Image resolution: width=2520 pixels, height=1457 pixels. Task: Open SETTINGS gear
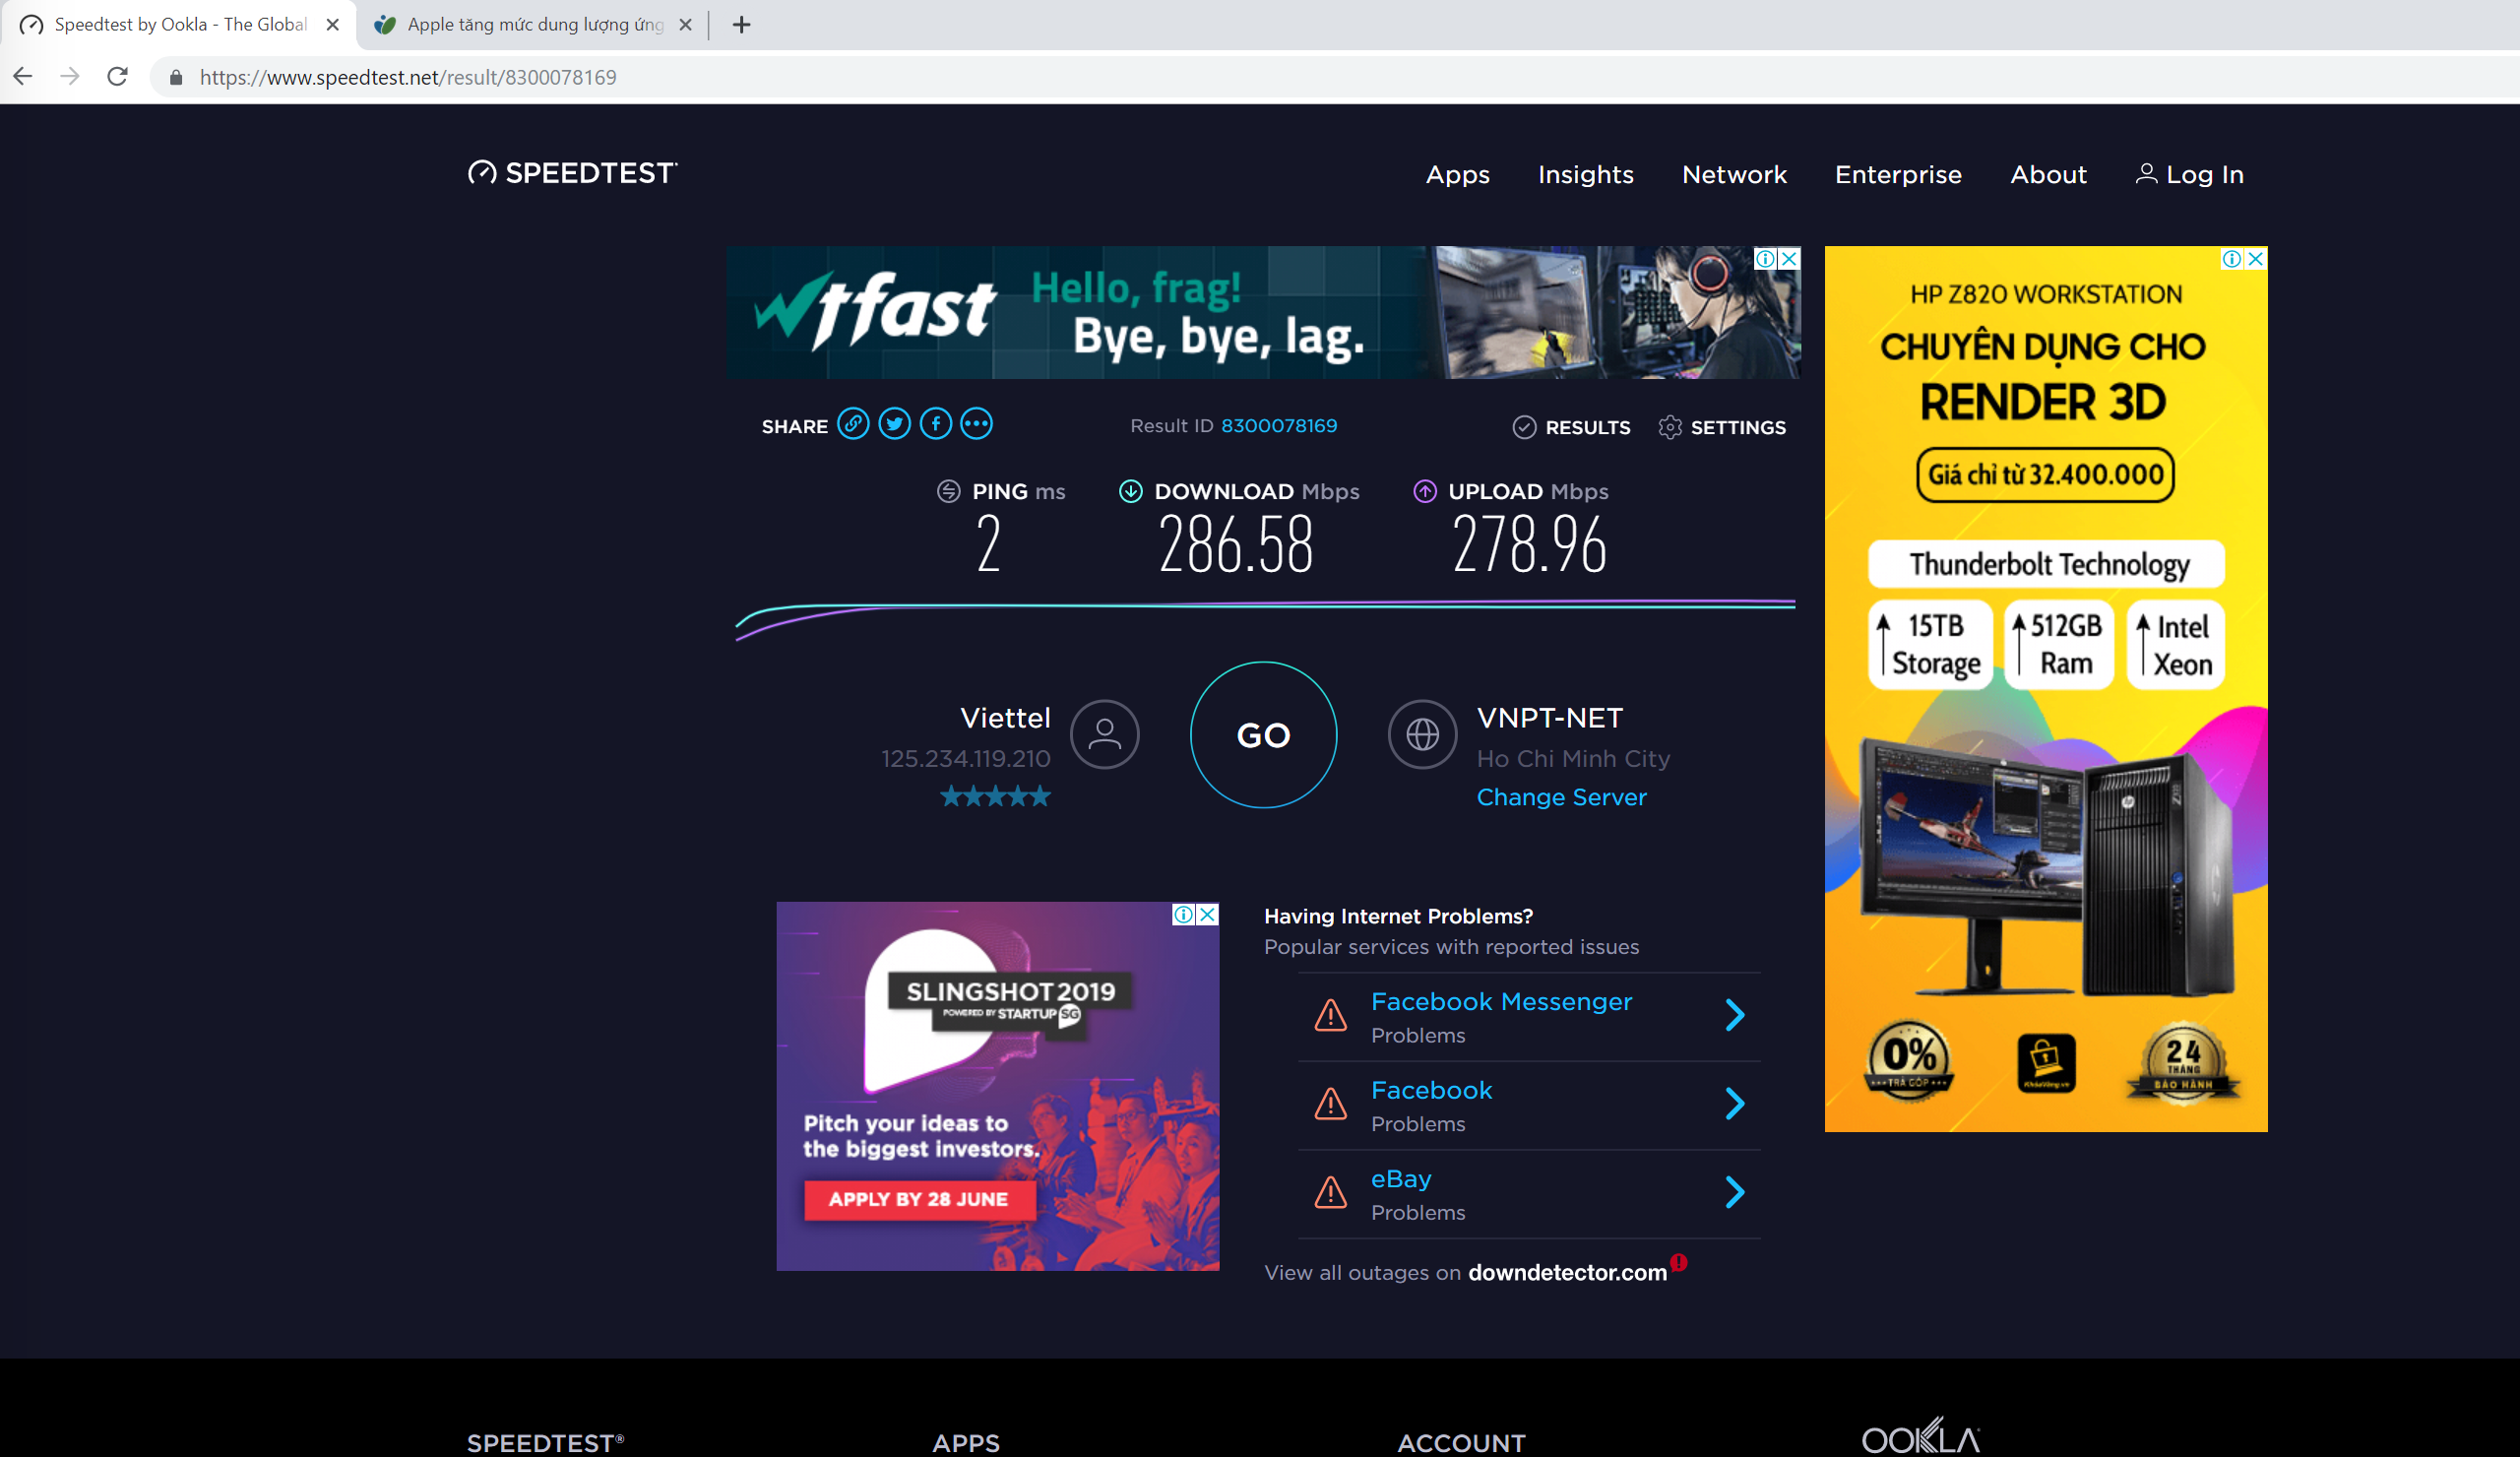(x=1722, y=427)
